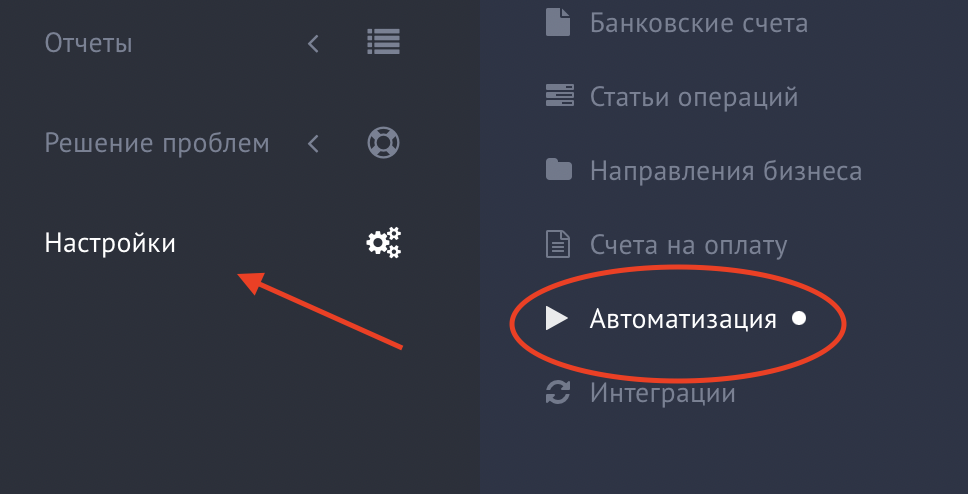The height and width of the screenshot is (494, 968).
Task: Click the play triangle icon beside Автоматизация
Action: pyautogui.click(x=557, y=319)
